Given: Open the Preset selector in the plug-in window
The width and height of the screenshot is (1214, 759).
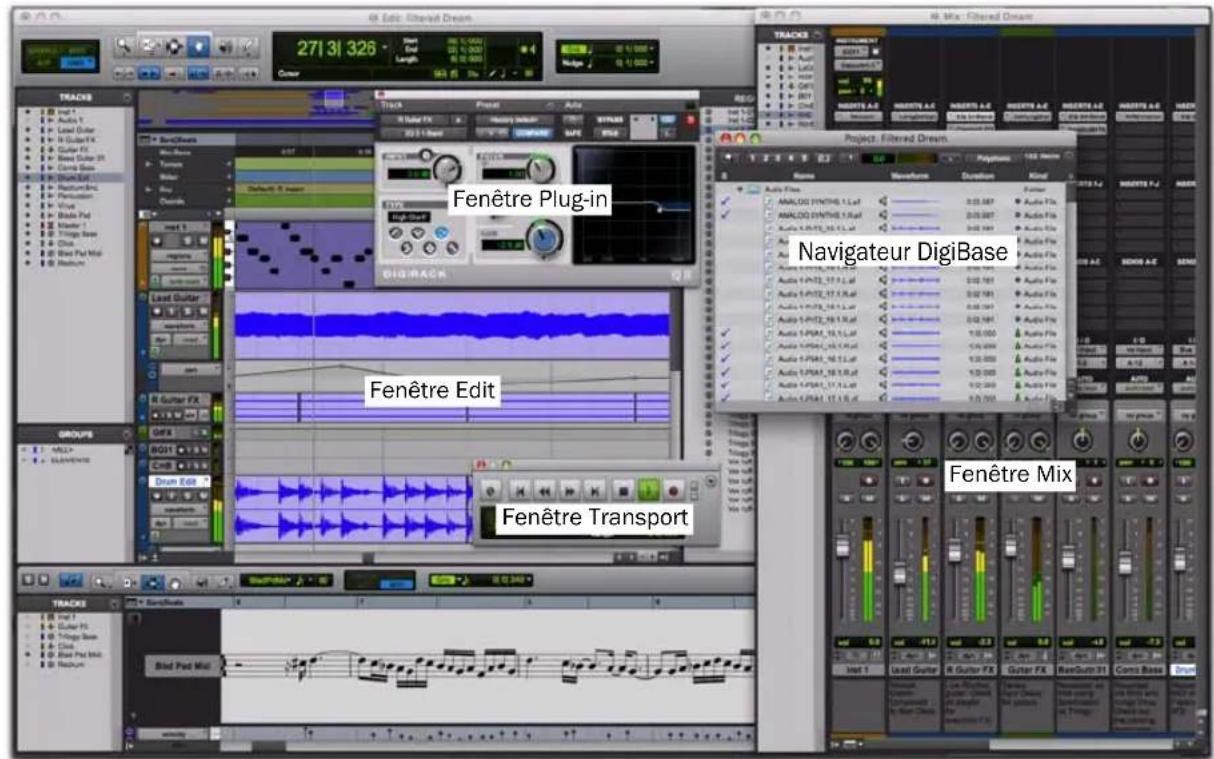Looking at the screenshot, I should (x=511, y=119).
